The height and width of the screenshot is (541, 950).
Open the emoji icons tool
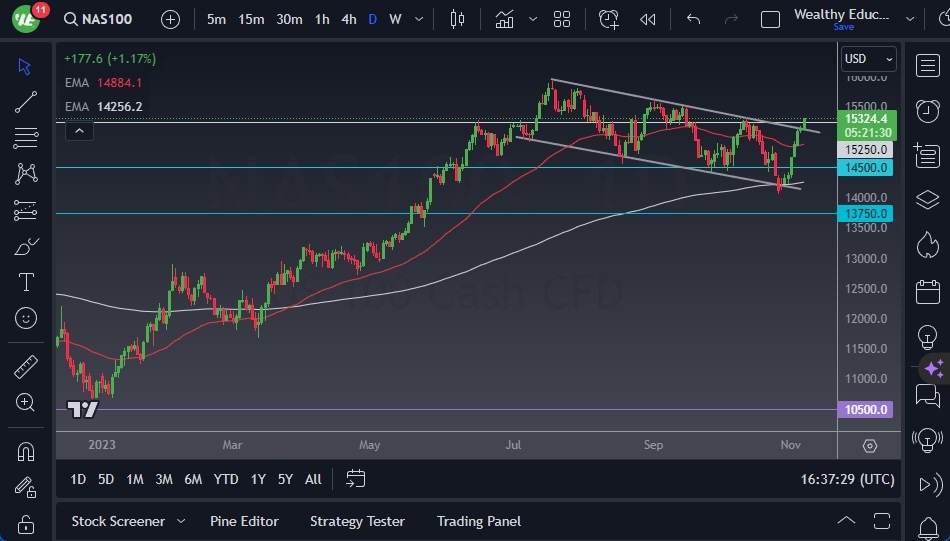[27, 318]
